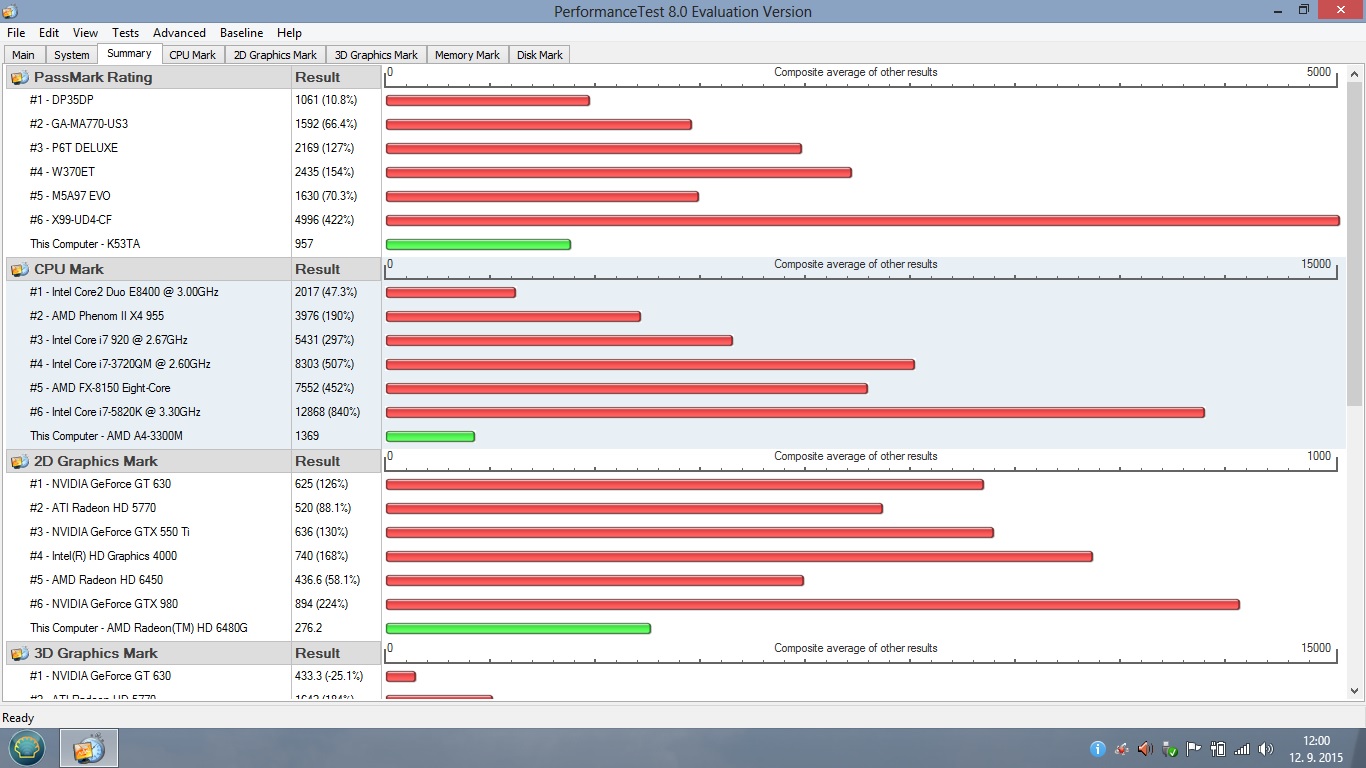Click the PassMark Rating header label
This screenshot has width=1366, height=768.
[x=93, y=77]
